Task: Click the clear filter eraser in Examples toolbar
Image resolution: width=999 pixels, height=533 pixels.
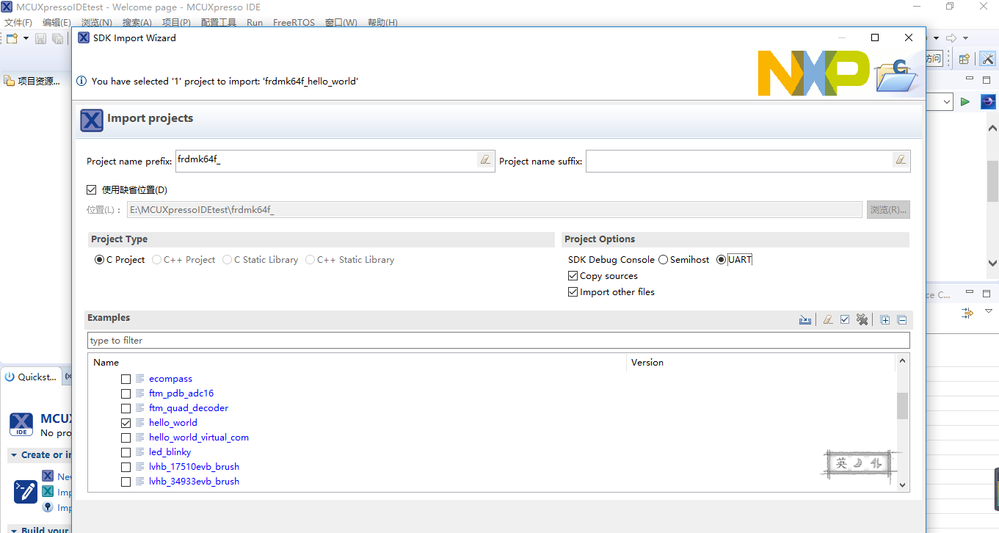Action: point(828,320)
